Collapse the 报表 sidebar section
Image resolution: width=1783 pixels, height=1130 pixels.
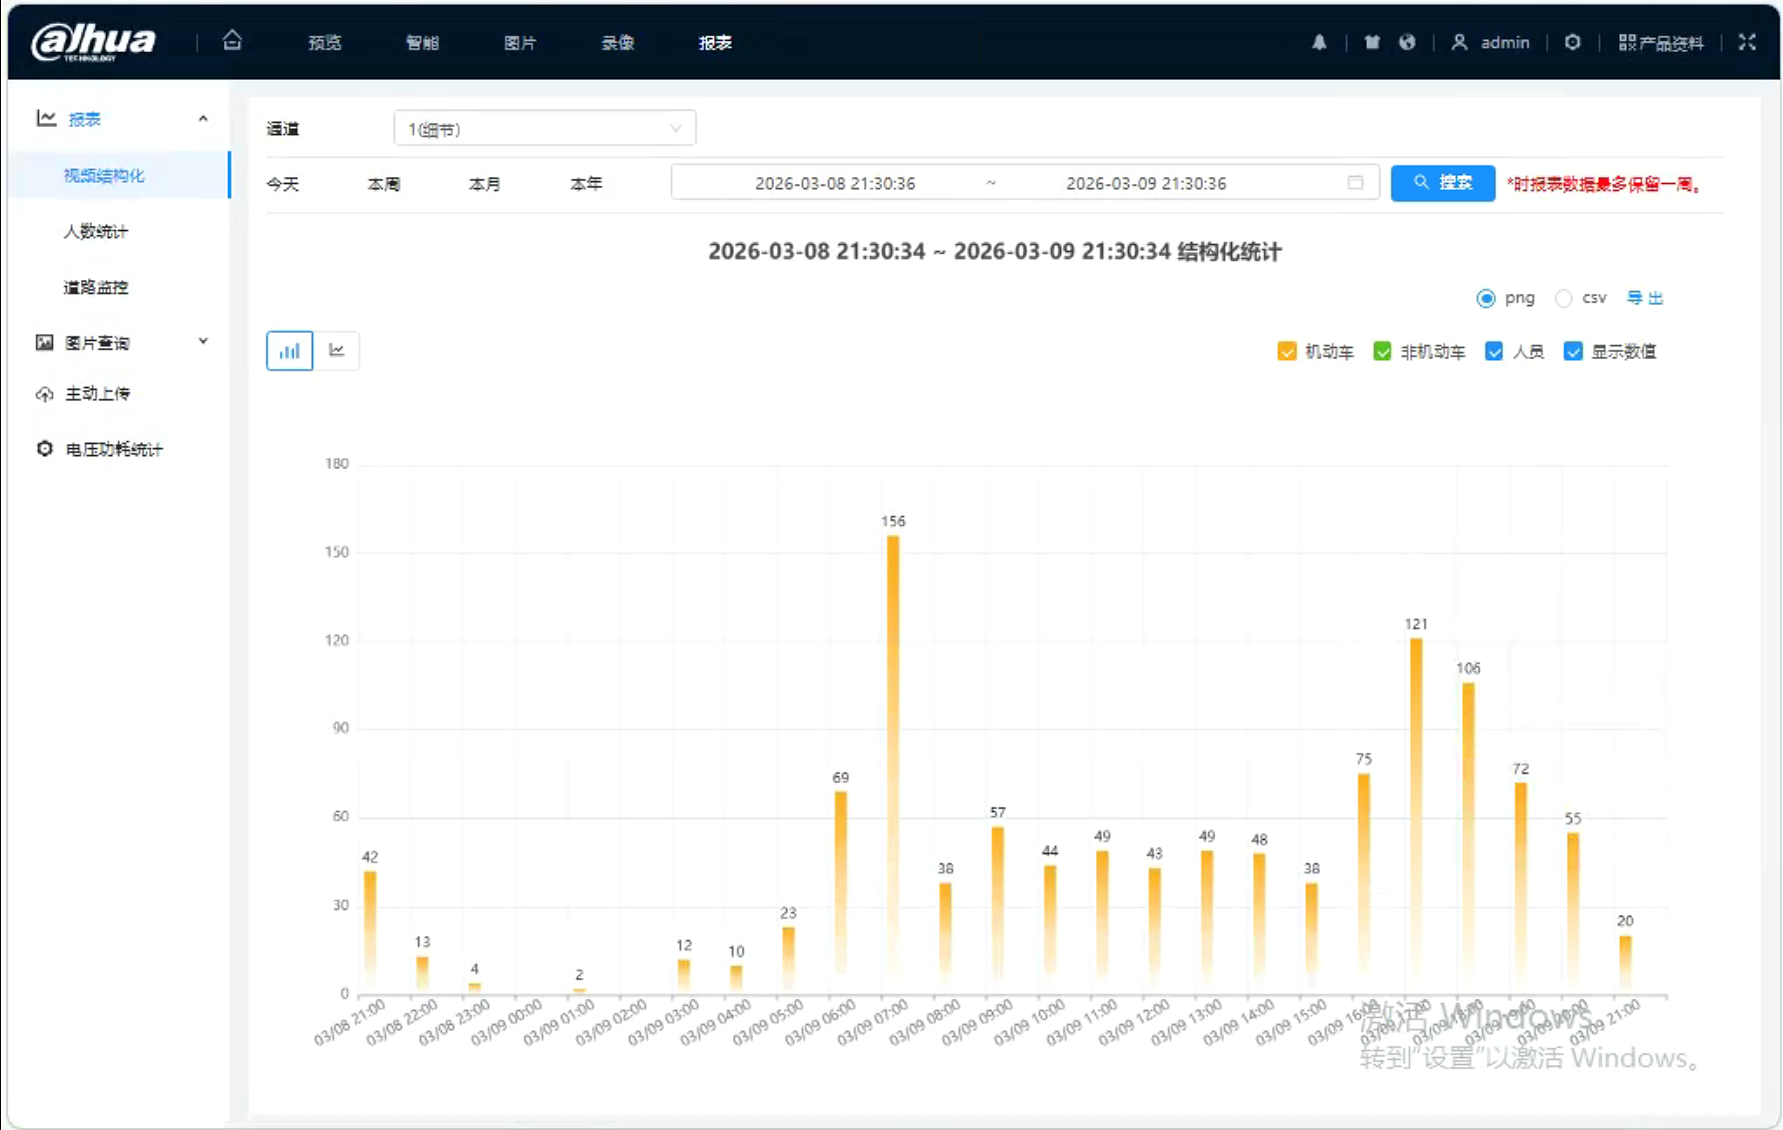(203, 119)
